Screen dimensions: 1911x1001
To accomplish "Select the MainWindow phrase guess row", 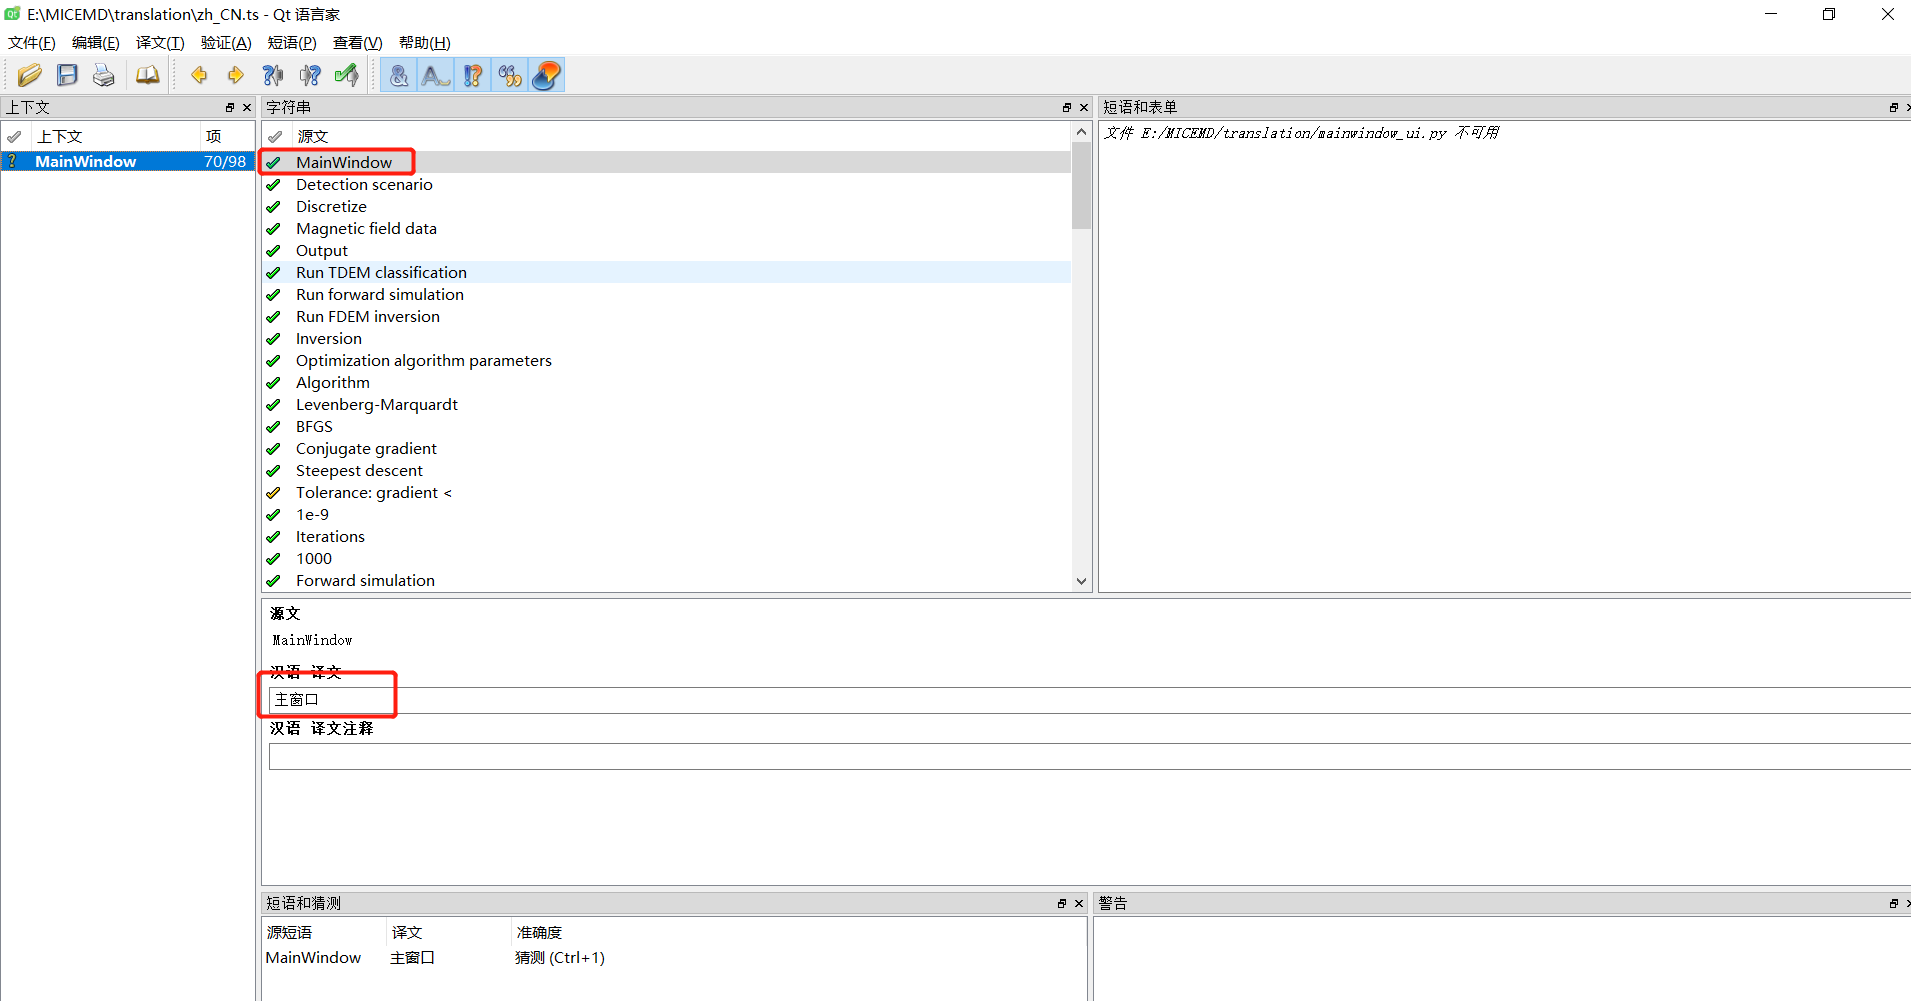I will [x=674, y=957].
